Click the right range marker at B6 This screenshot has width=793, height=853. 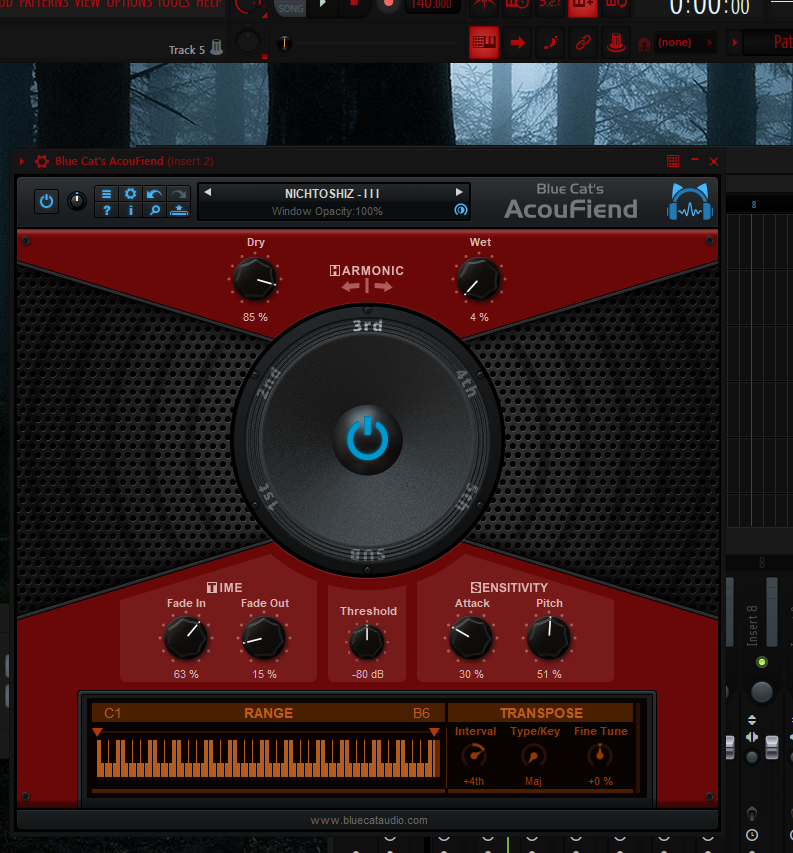(434, 732)
